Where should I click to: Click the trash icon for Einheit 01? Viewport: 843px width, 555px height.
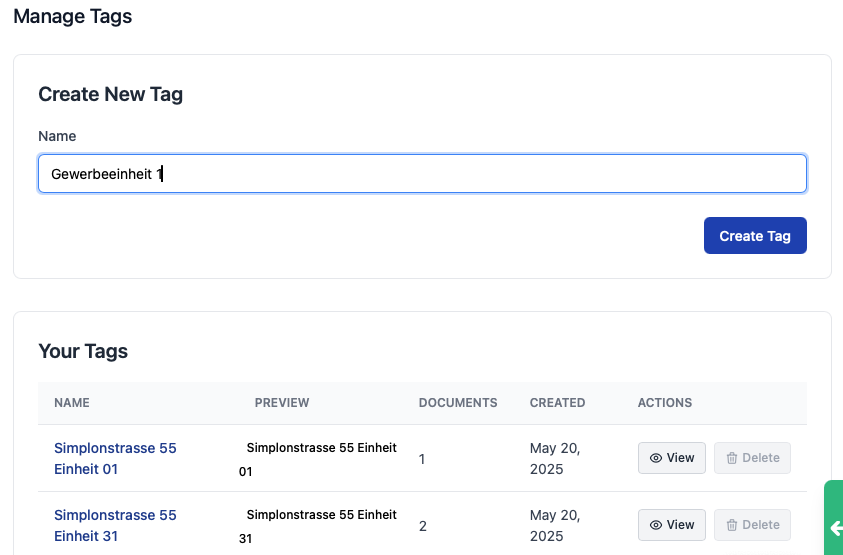pos(732,458)
